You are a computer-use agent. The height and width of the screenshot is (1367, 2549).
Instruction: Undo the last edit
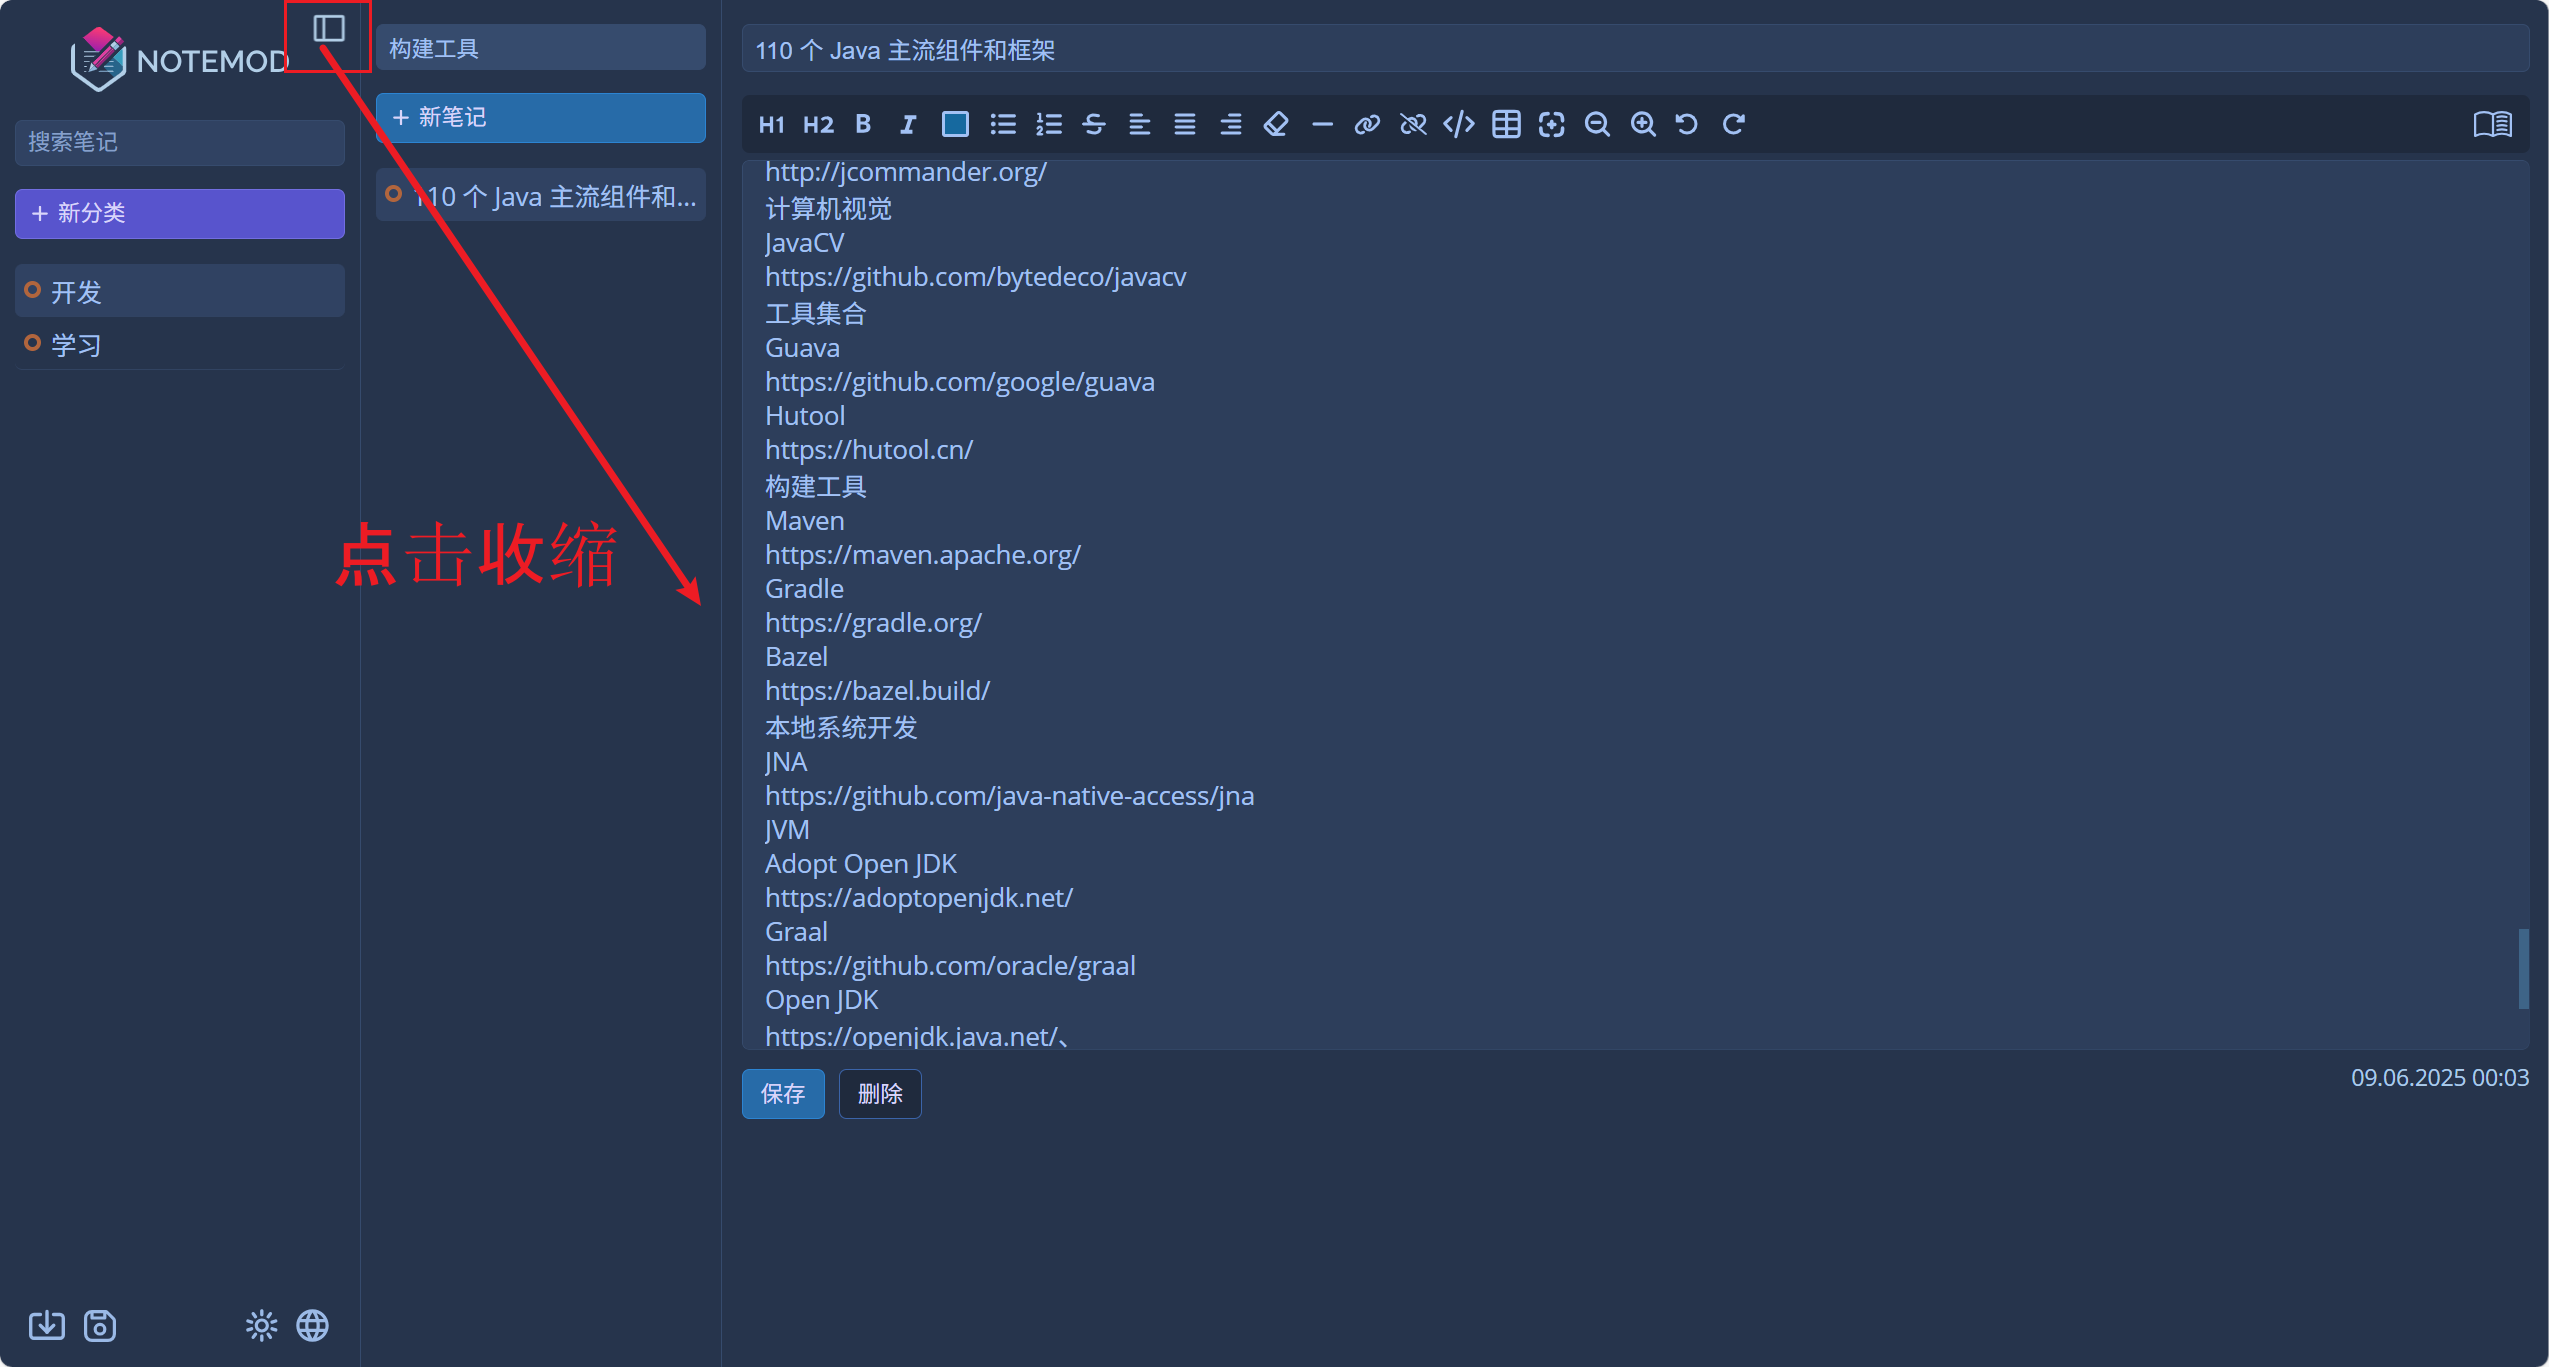click(1687, 124)
